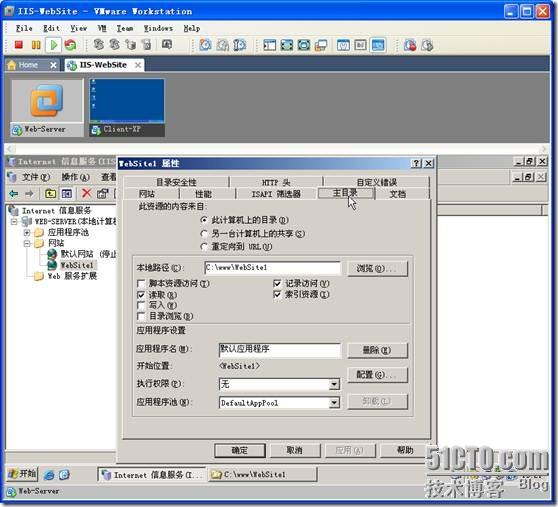558x507 pixels.
Task: Collapse the WEB-SERVER tree node
Action: click(14, 222)
